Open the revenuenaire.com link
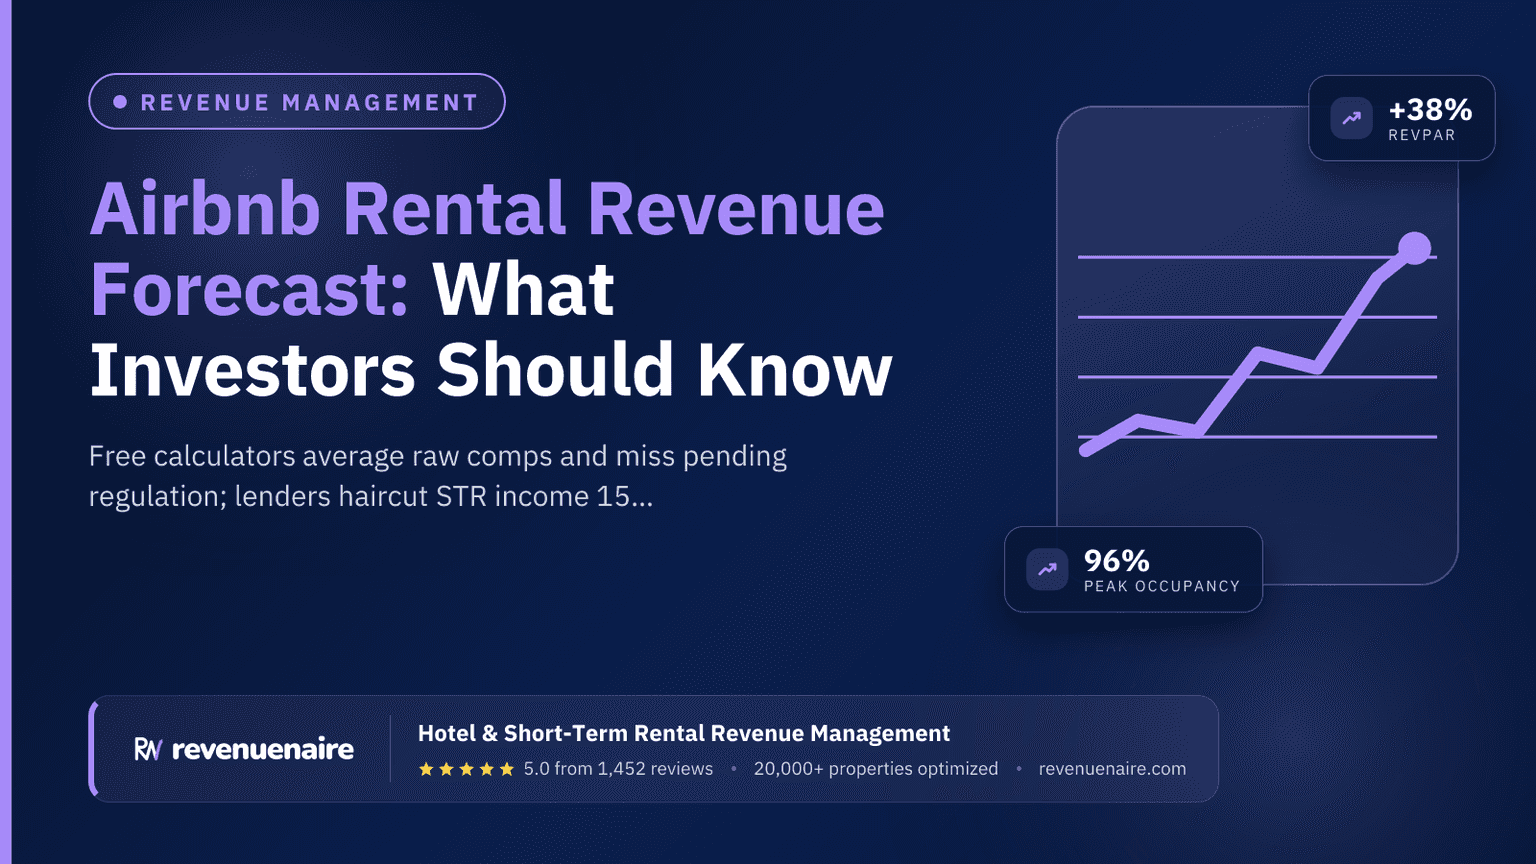Viewport: 1536px width, 864px height. pos(1112,769)
